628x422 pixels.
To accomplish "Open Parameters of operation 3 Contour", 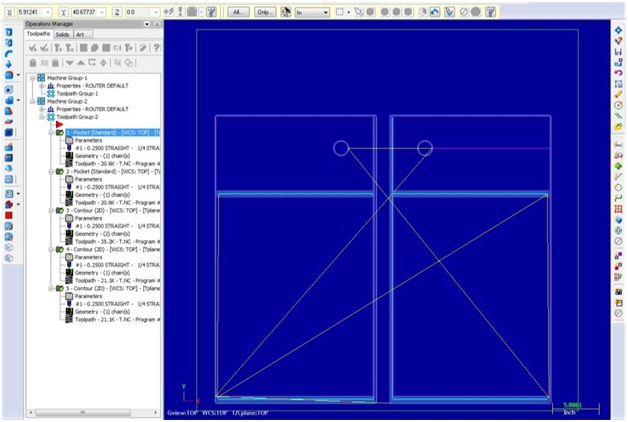I will (88, 218).
